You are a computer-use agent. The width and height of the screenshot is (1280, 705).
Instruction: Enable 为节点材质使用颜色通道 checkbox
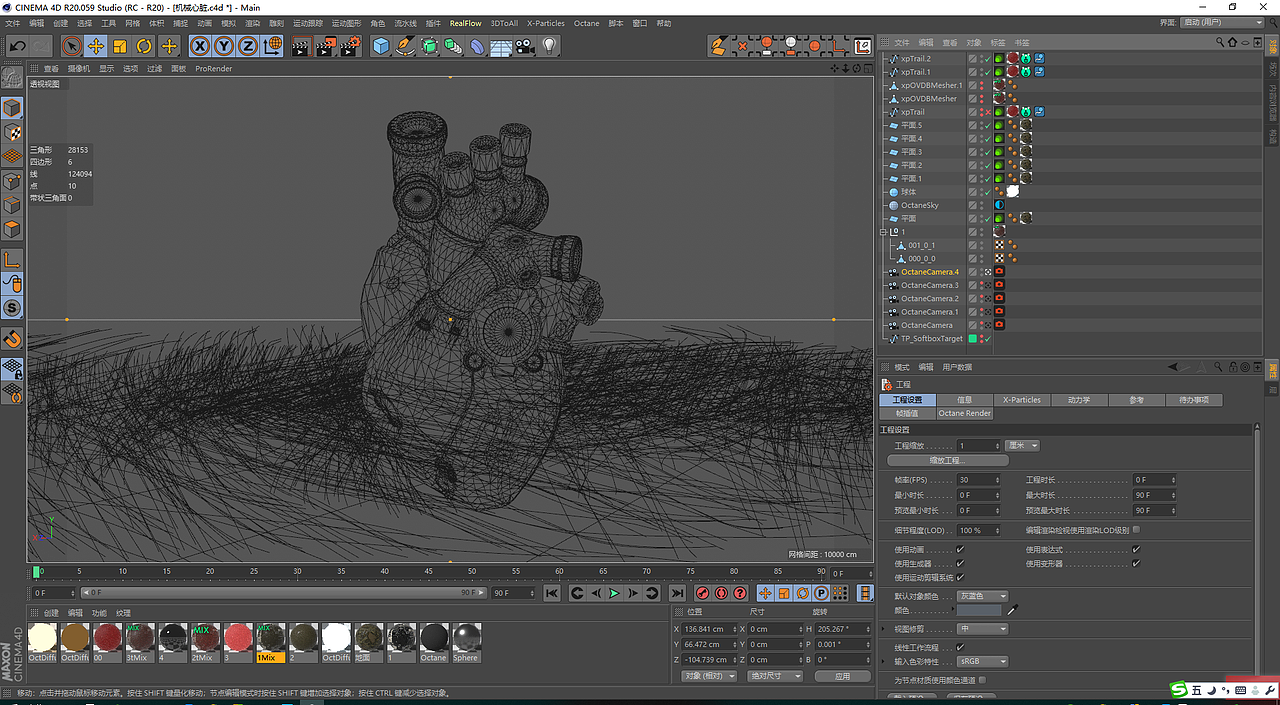click(x=983, y=680)
